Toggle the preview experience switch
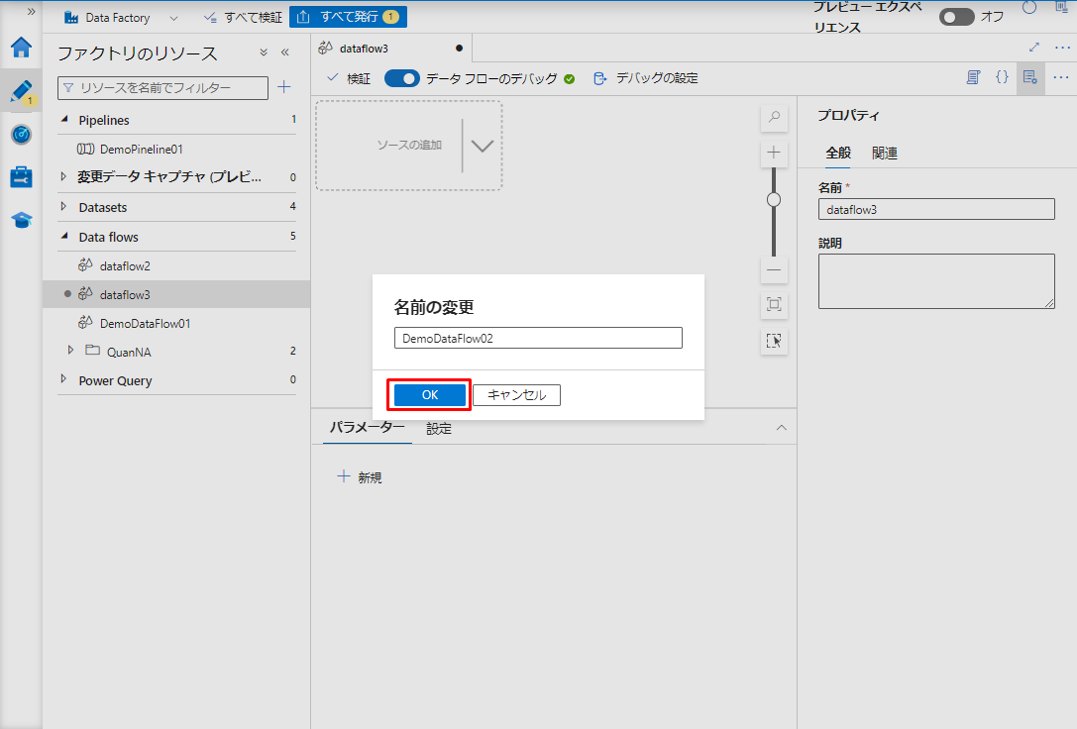Screen dimensions: 1077x729 click(x=957, y=16)
